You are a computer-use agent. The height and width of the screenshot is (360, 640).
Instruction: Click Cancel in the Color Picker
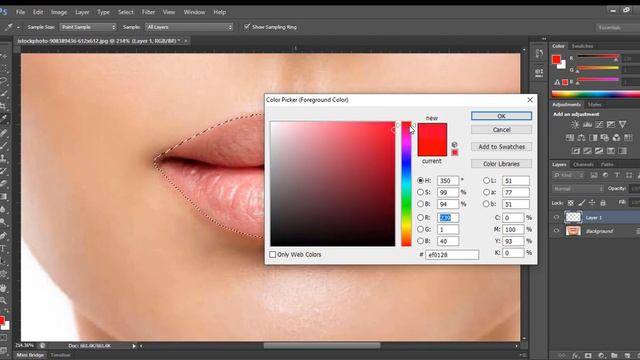coord(501,129)
